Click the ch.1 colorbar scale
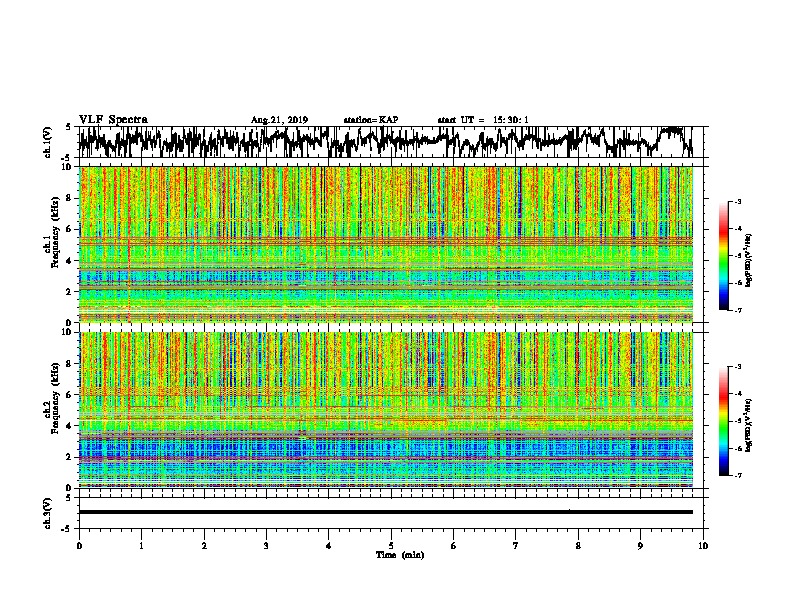 (723, 256)
